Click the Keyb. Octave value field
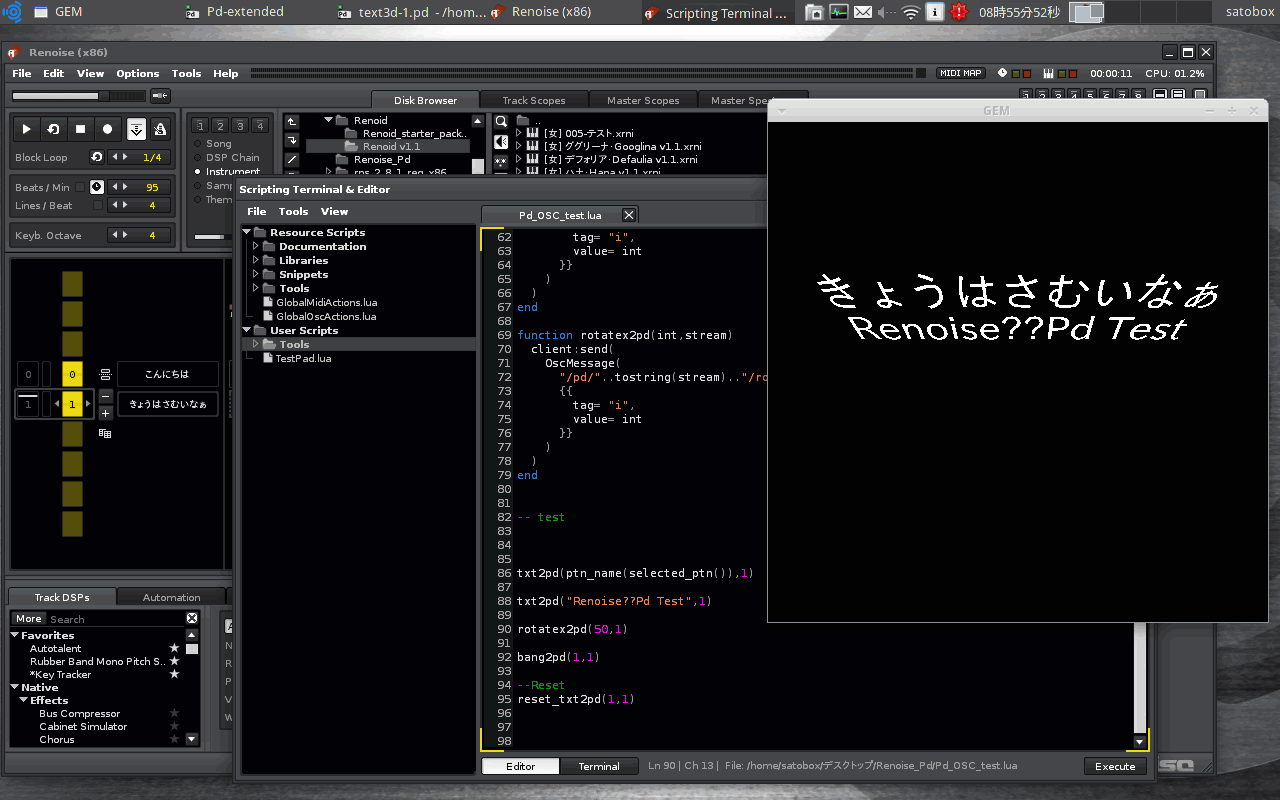1280x800 pixels. (x=152, y=235)
